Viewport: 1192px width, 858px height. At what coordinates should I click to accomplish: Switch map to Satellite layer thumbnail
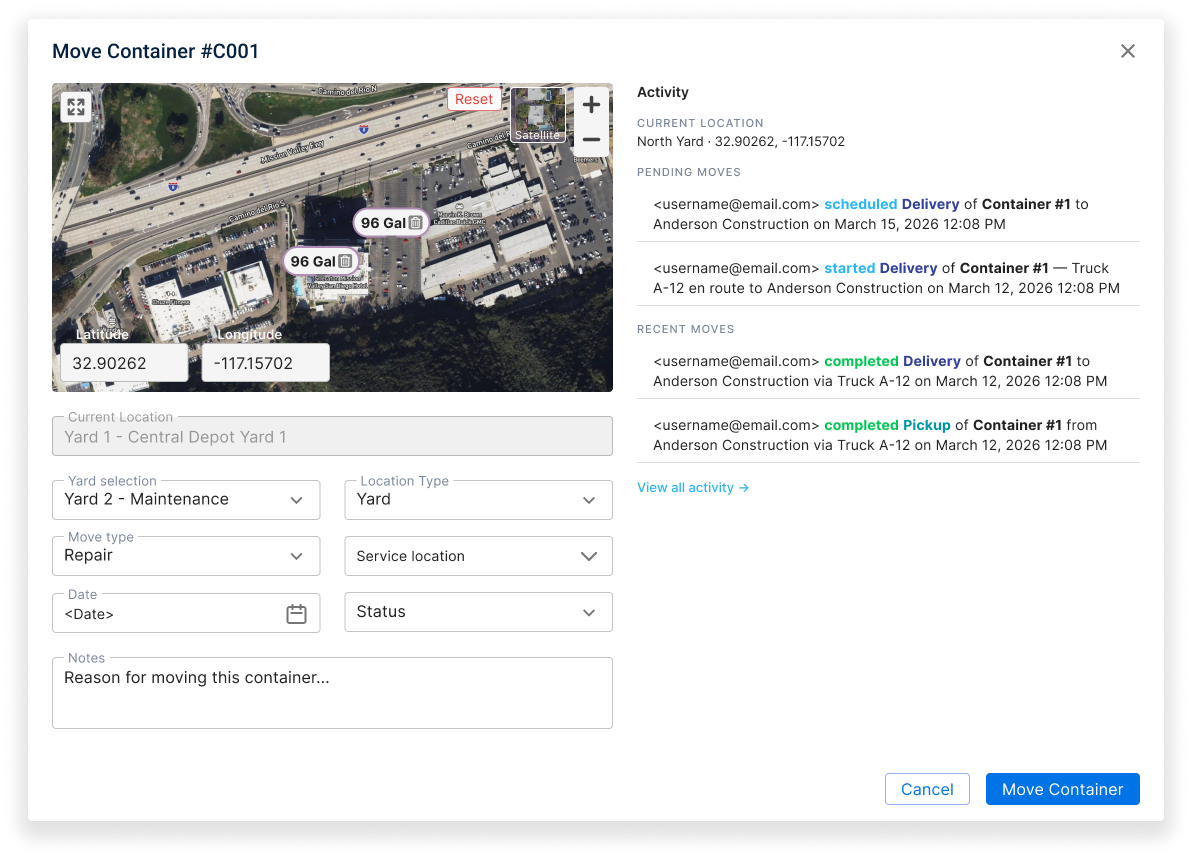537,115
